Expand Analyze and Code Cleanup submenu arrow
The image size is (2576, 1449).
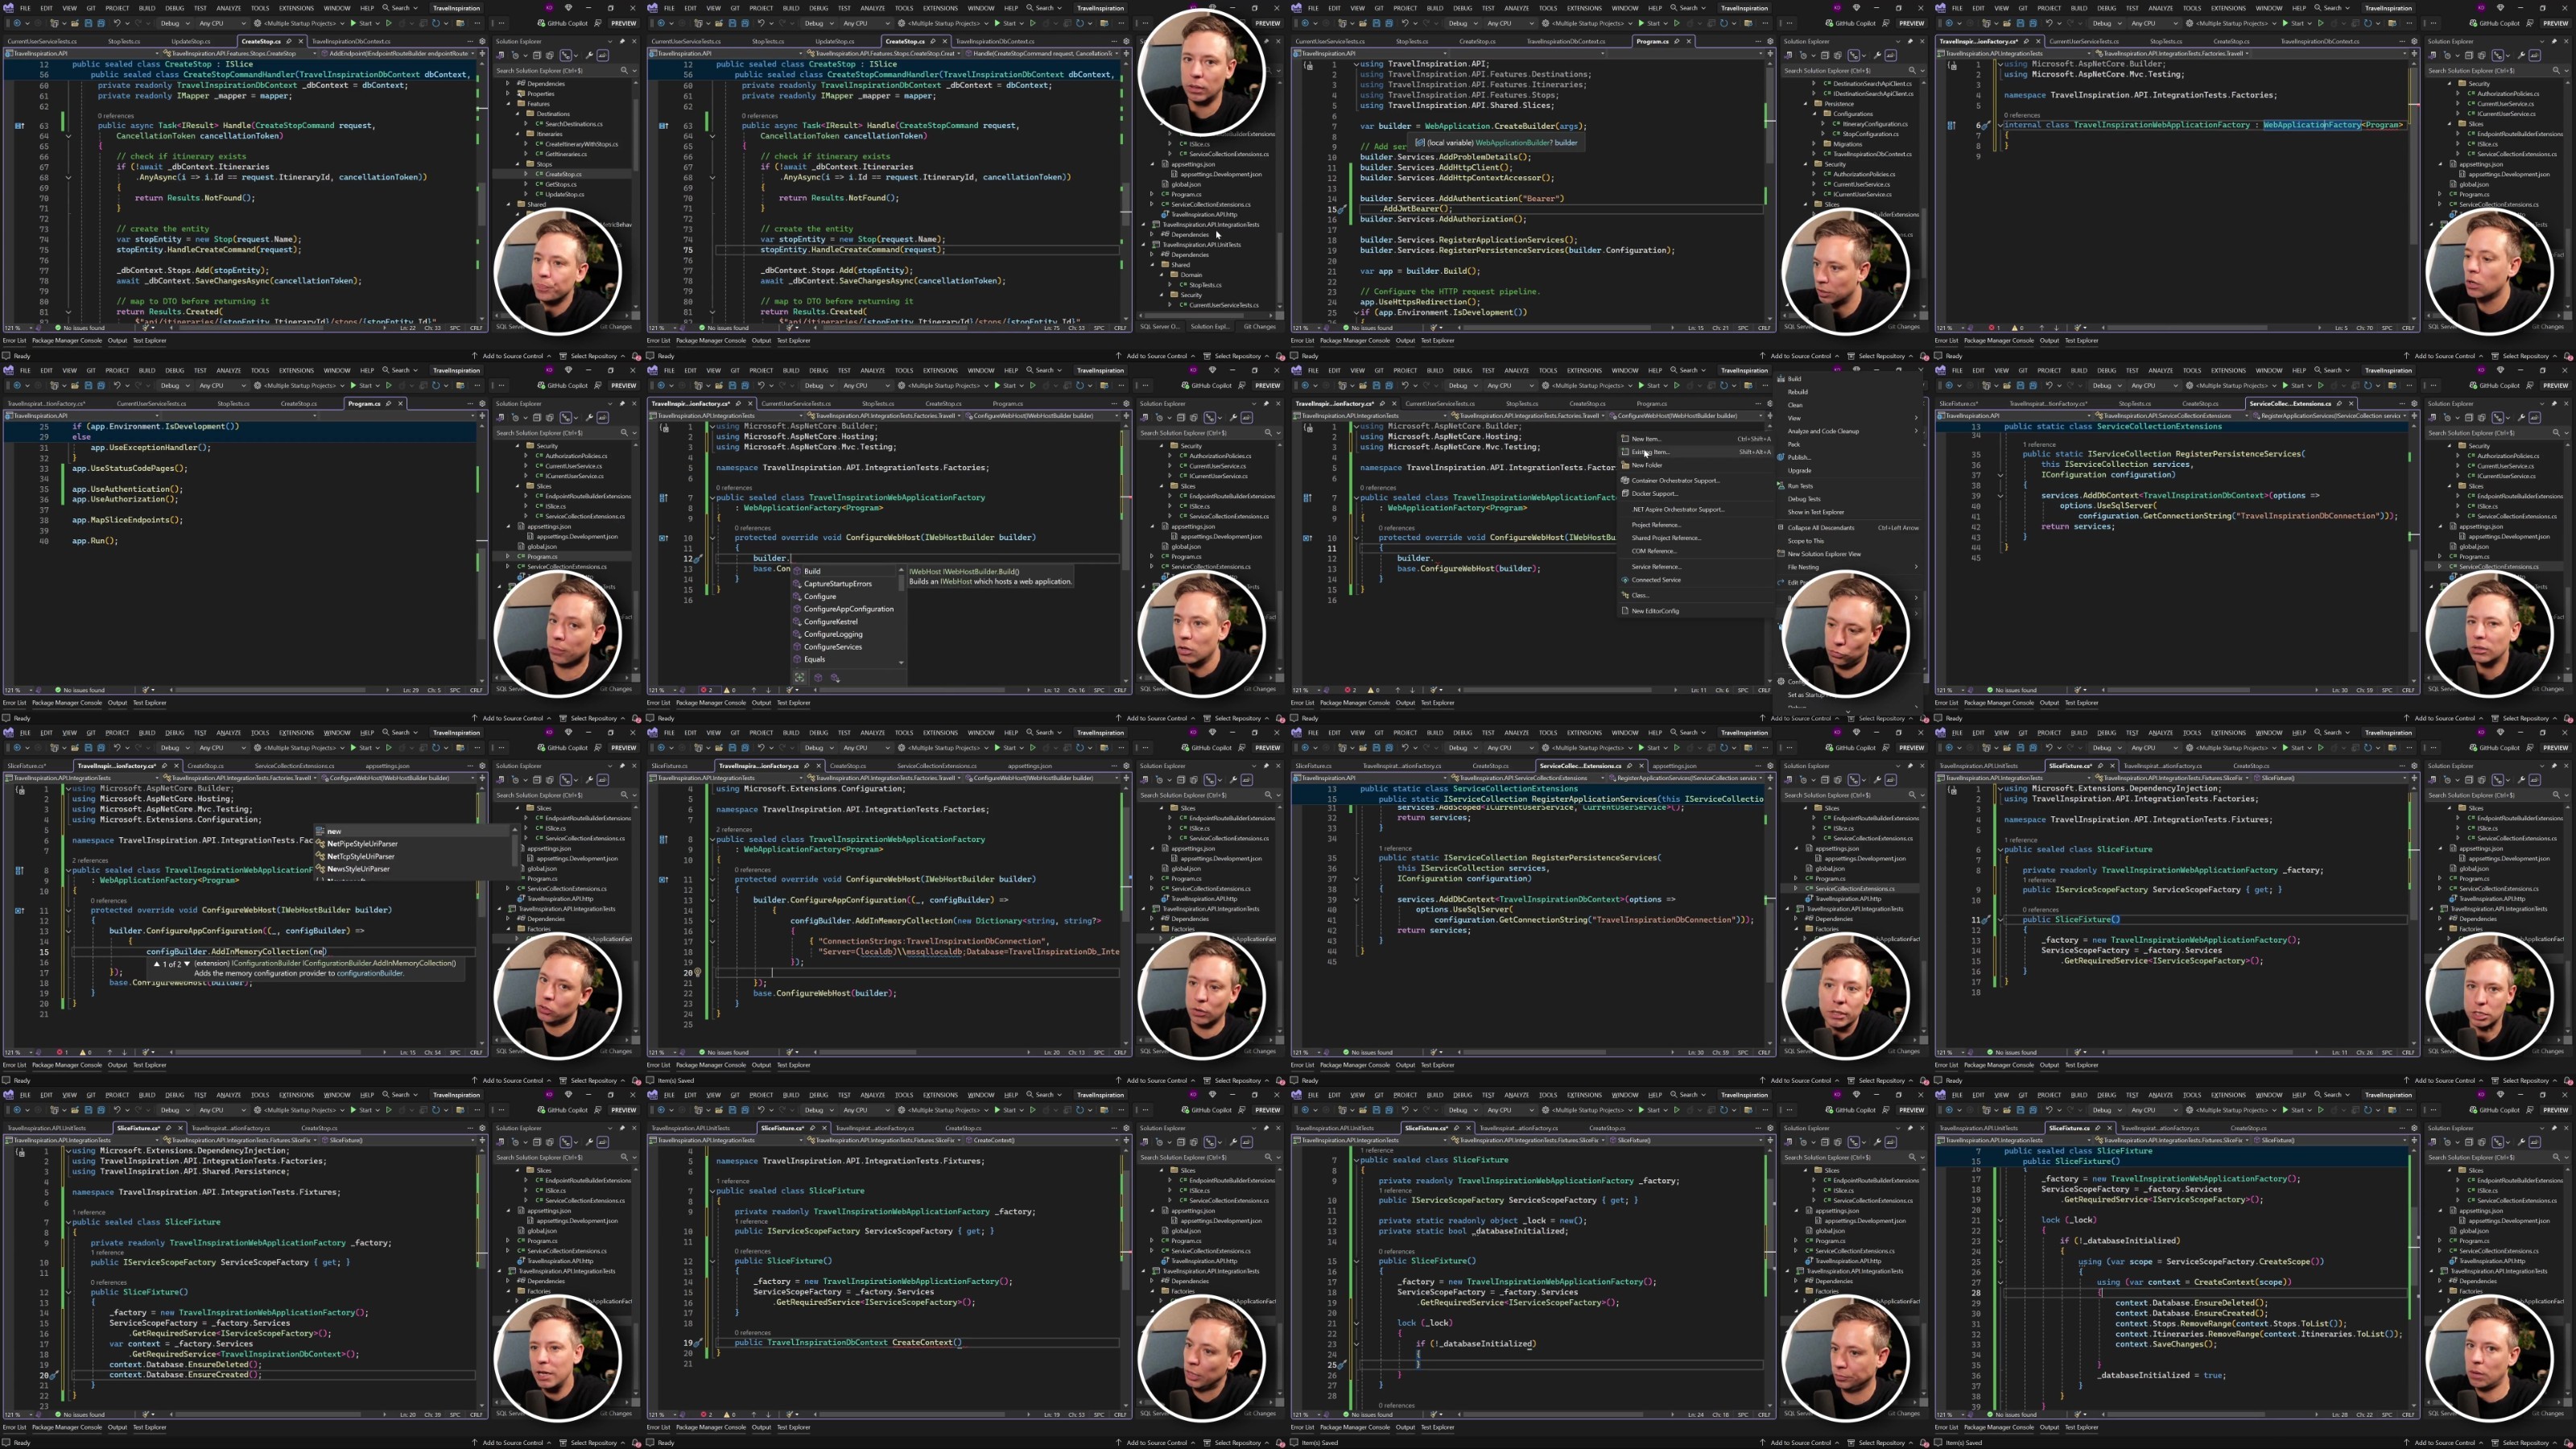coord(1916,431)
